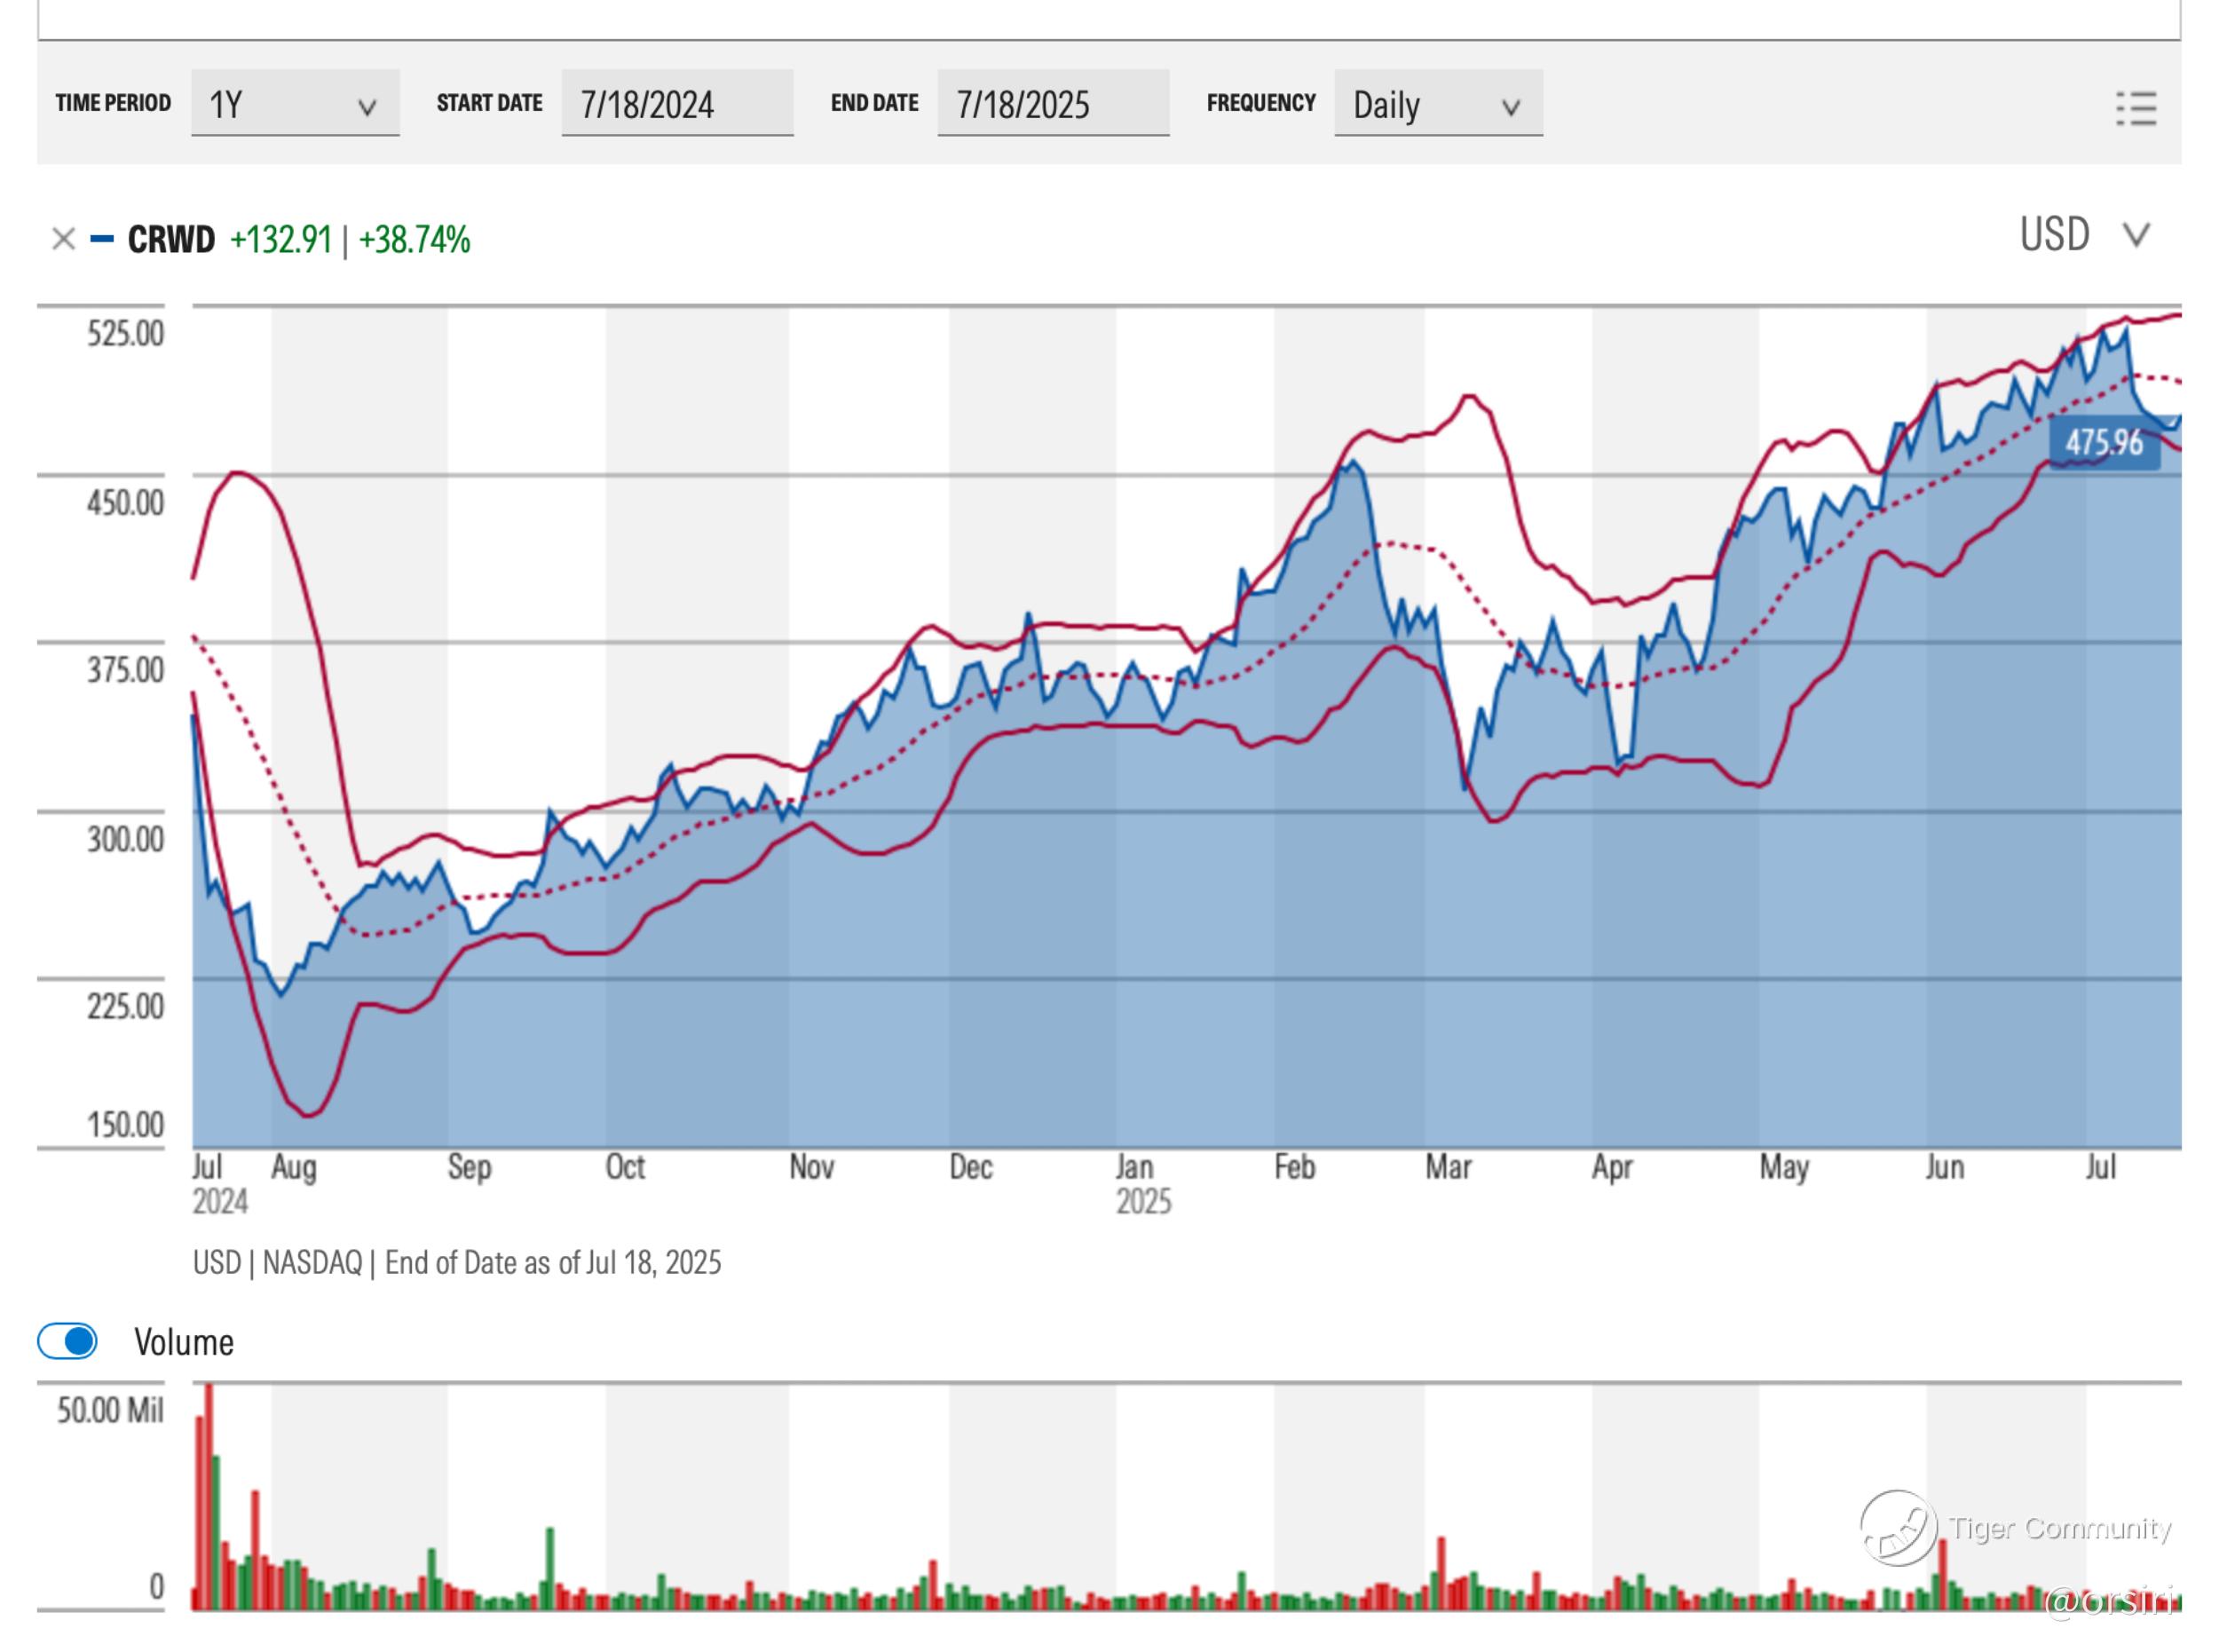Open the Frequency Daily dropdown

click(x=1437, y=104)
